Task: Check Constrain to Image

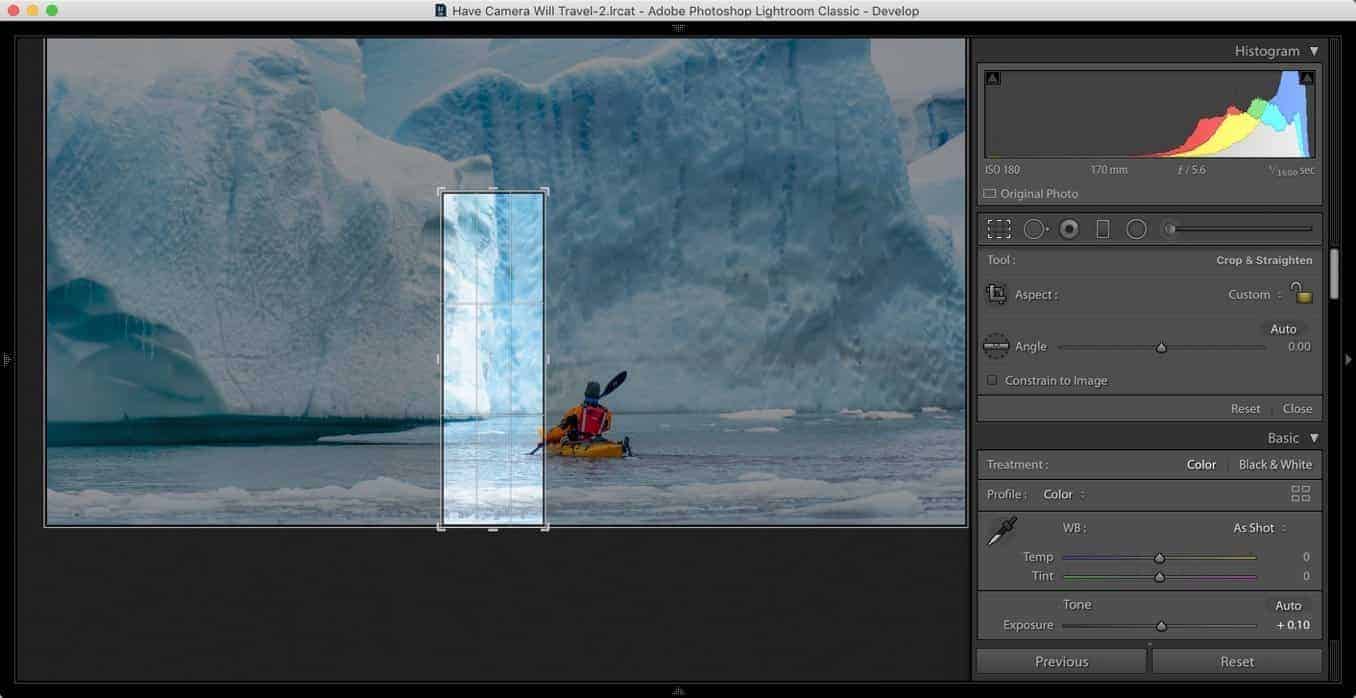Action: point(992,380)
